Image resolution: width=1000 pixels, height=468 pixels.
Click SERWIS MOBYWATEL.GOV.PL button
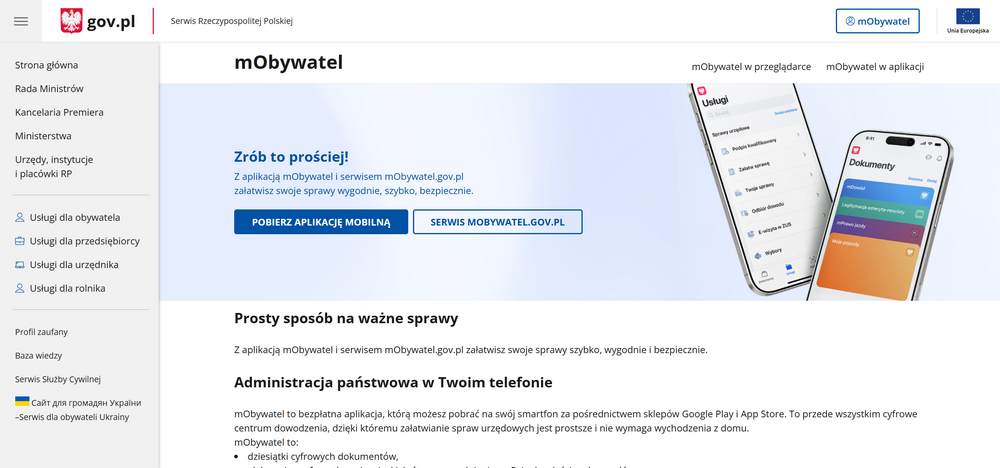click(x=497, y=222)
